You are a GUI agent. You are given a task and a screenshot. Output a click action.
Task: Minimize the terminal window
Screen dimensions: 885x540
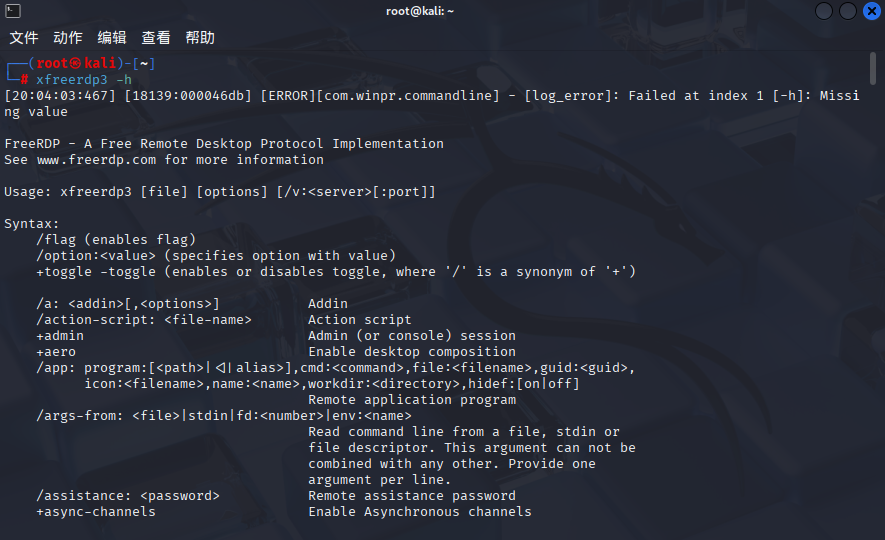(x=824, y=11)
